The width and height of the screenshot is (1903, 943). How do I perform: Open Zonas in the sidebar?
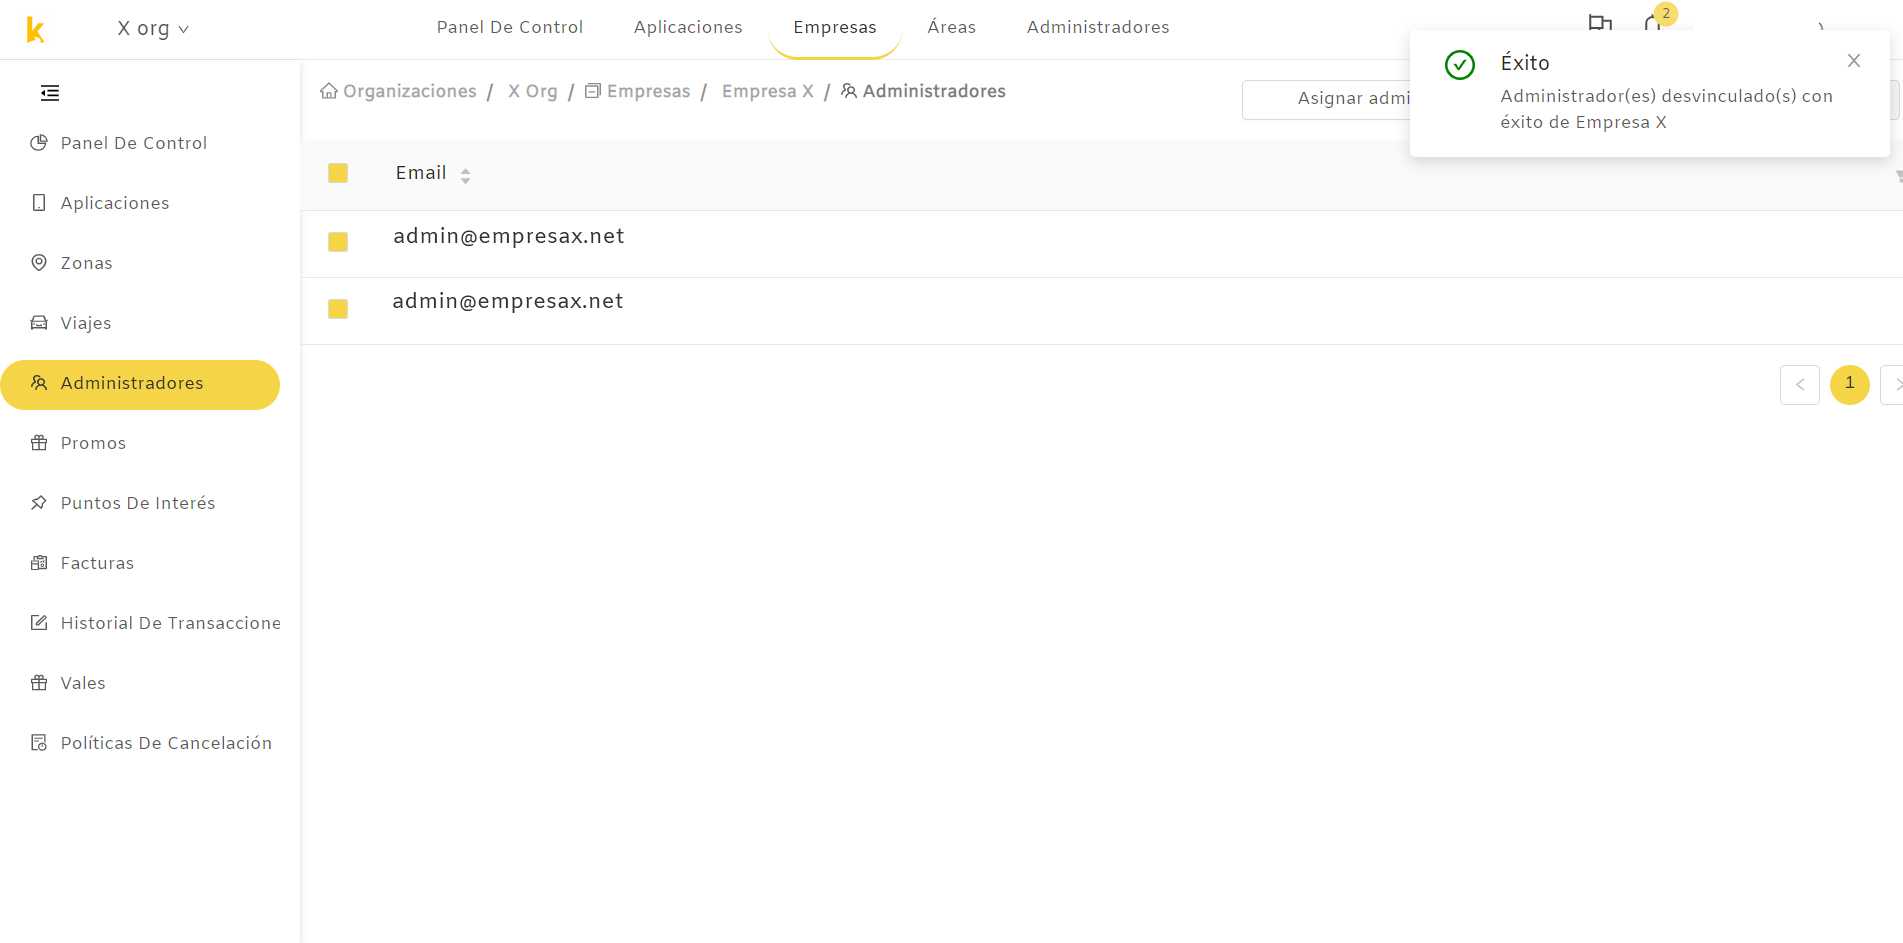[x=140, y=263]
